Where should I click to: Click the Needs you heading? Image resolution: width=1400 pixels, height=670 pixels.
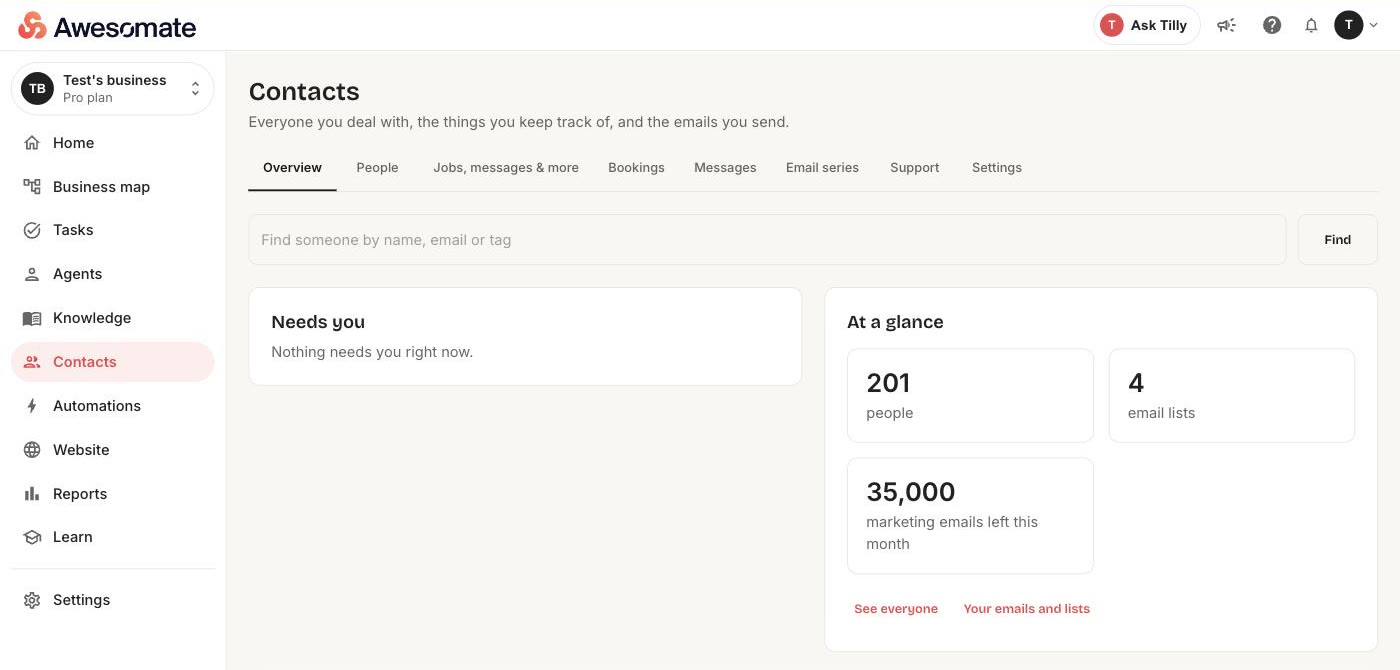318,322
